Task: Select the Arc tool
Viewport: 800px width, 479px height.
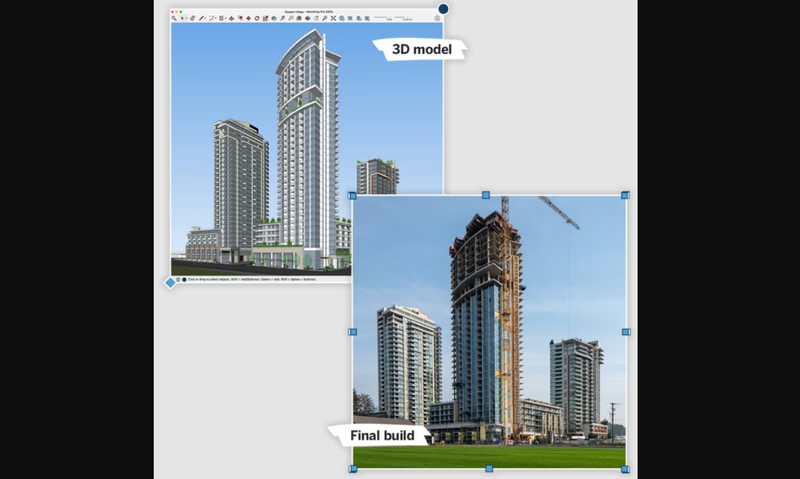Action: point(211,18)
